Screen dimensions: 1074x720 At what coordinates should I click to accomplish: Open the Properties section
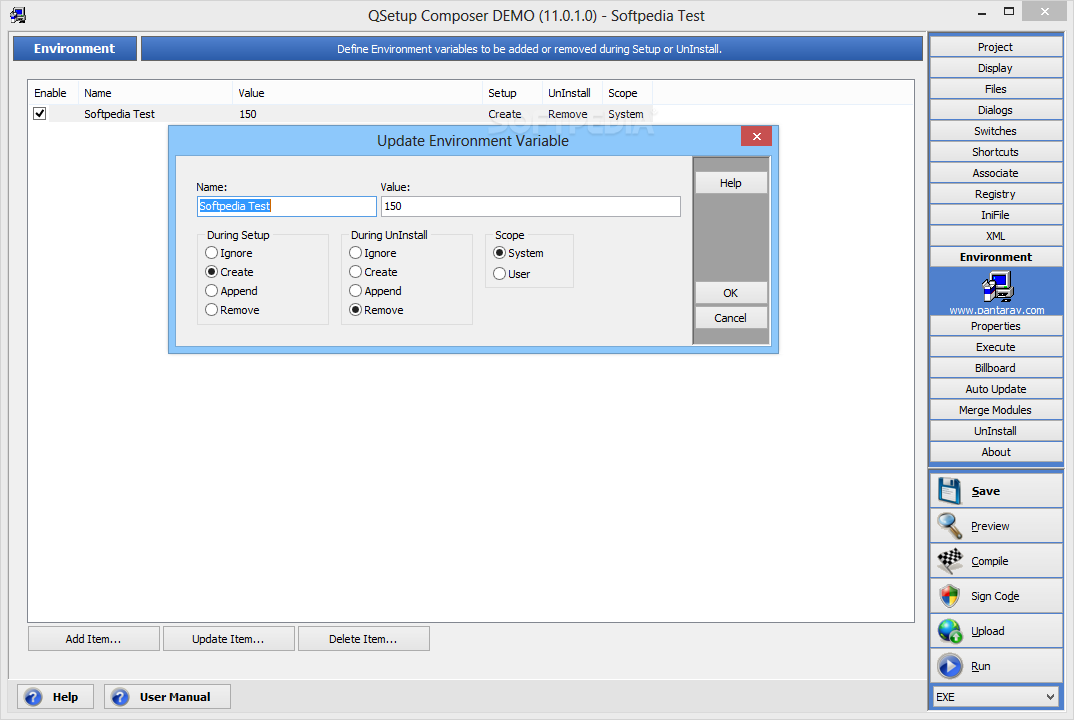pyautogui.click(x=996, y=326)
